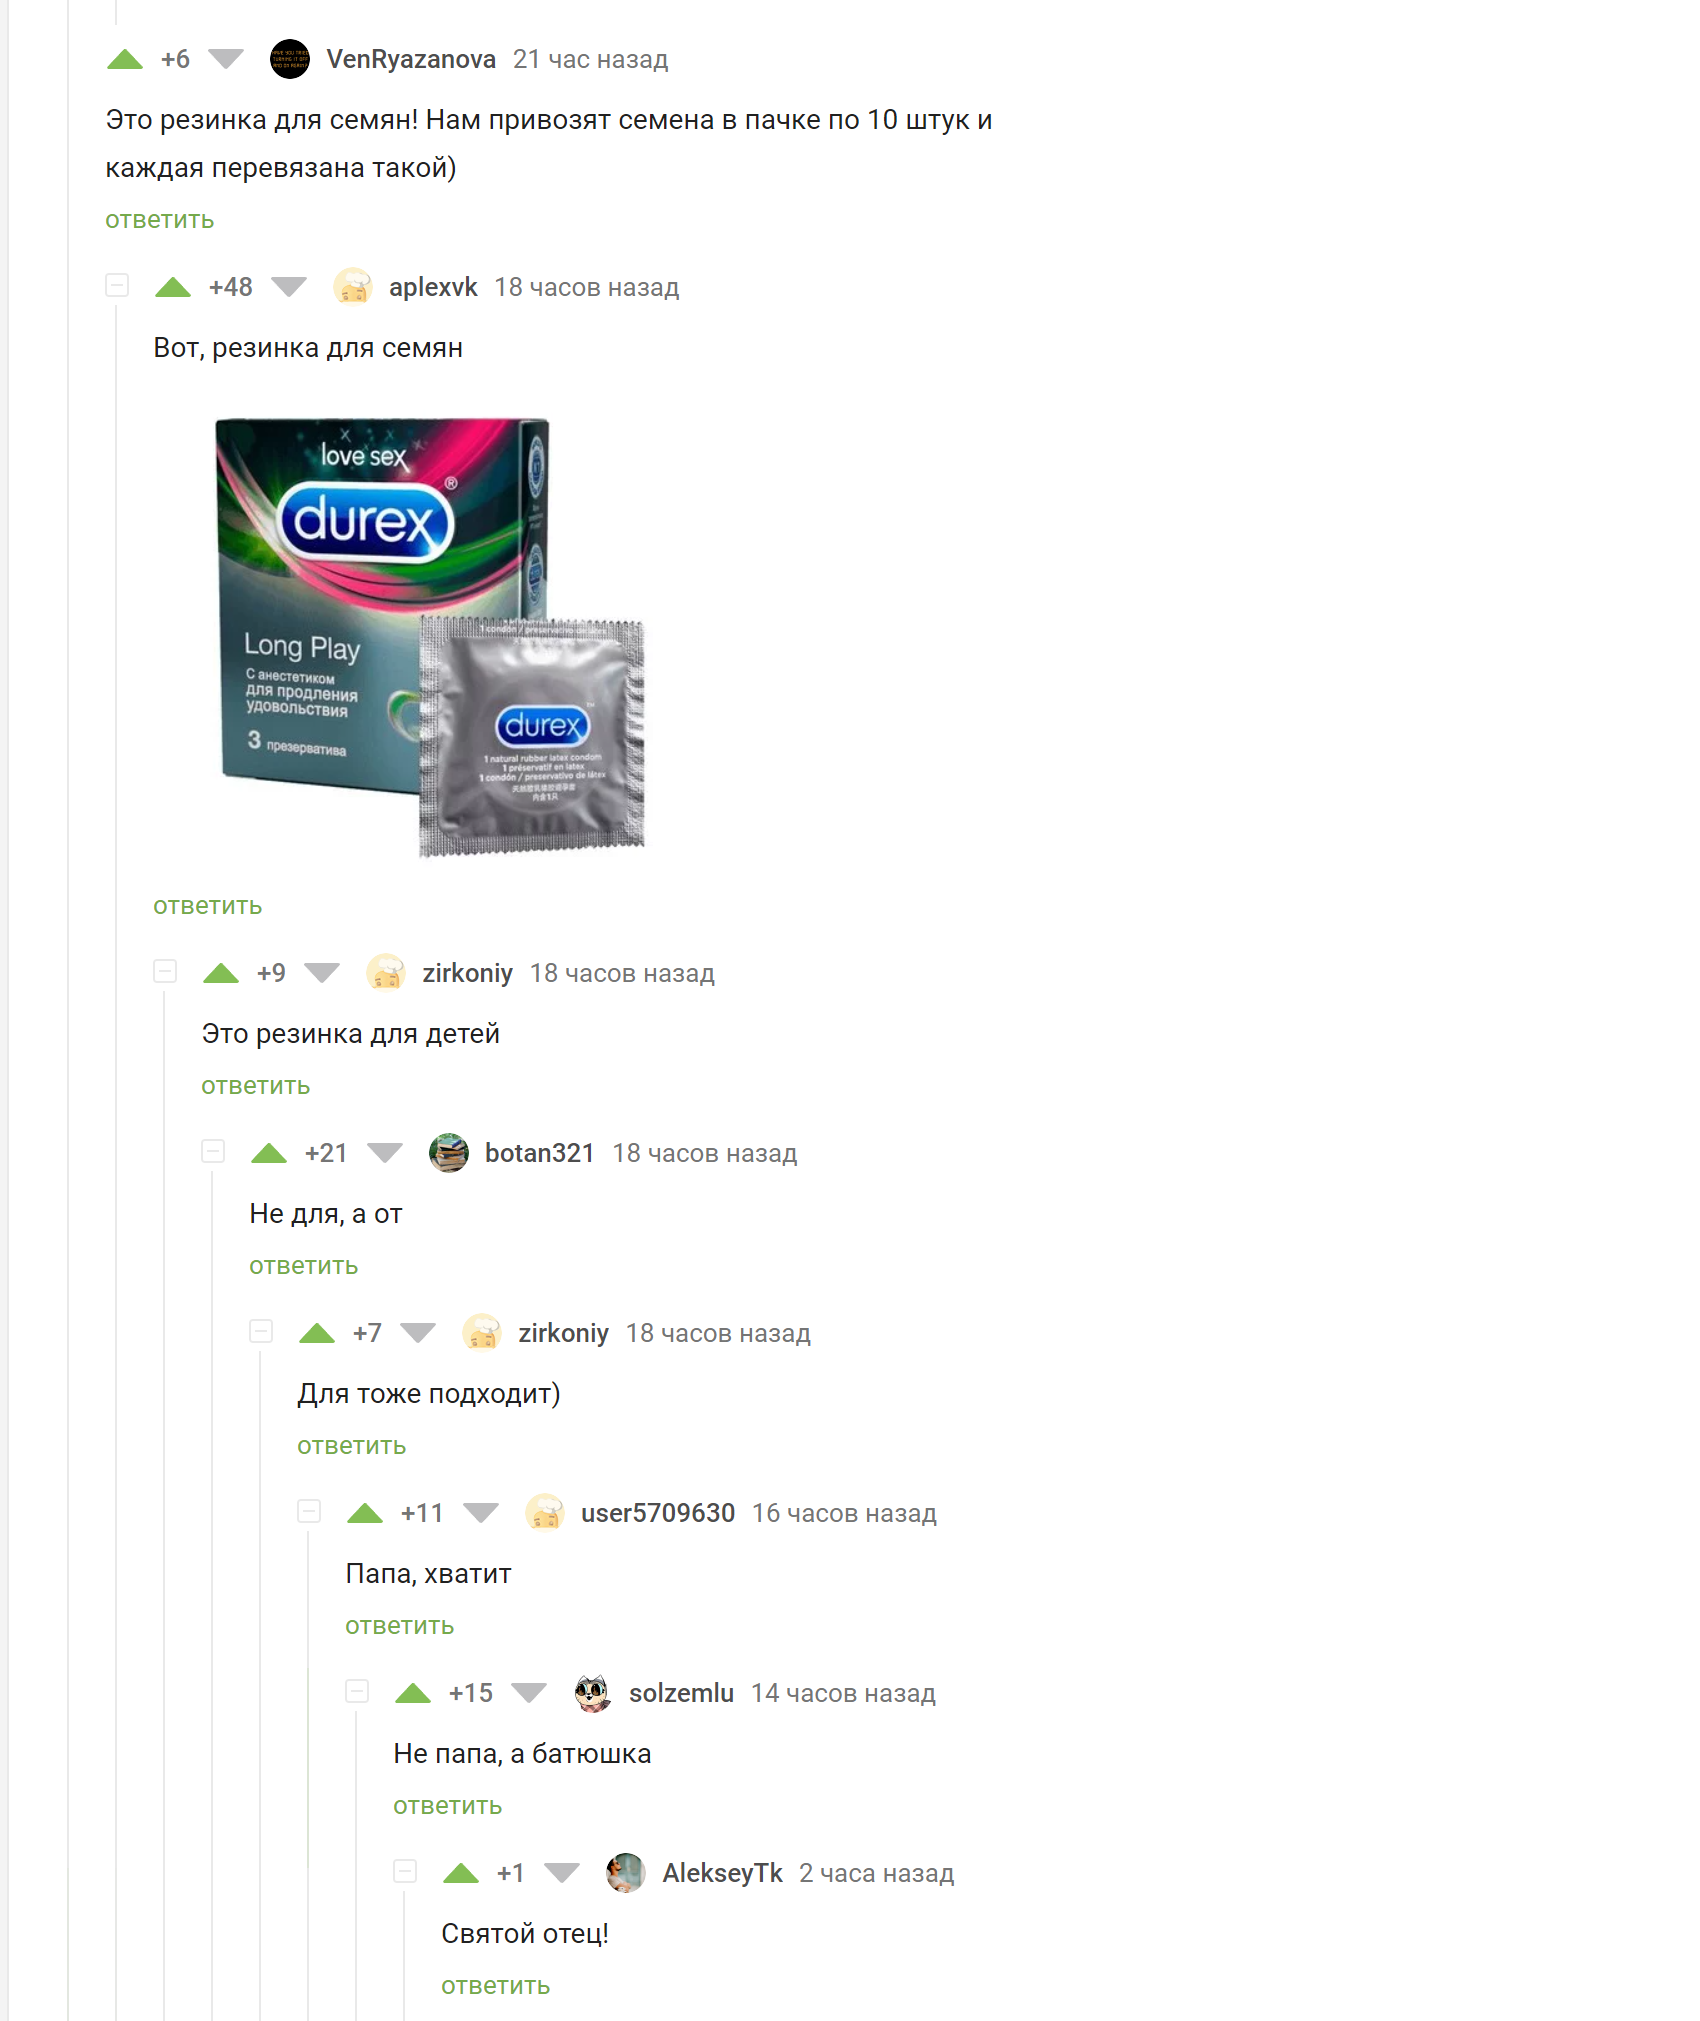Downvote aplexvk's comment
Image resolution: width=1700 pixels, height=2021 pixels.
(x=289, y=288)
